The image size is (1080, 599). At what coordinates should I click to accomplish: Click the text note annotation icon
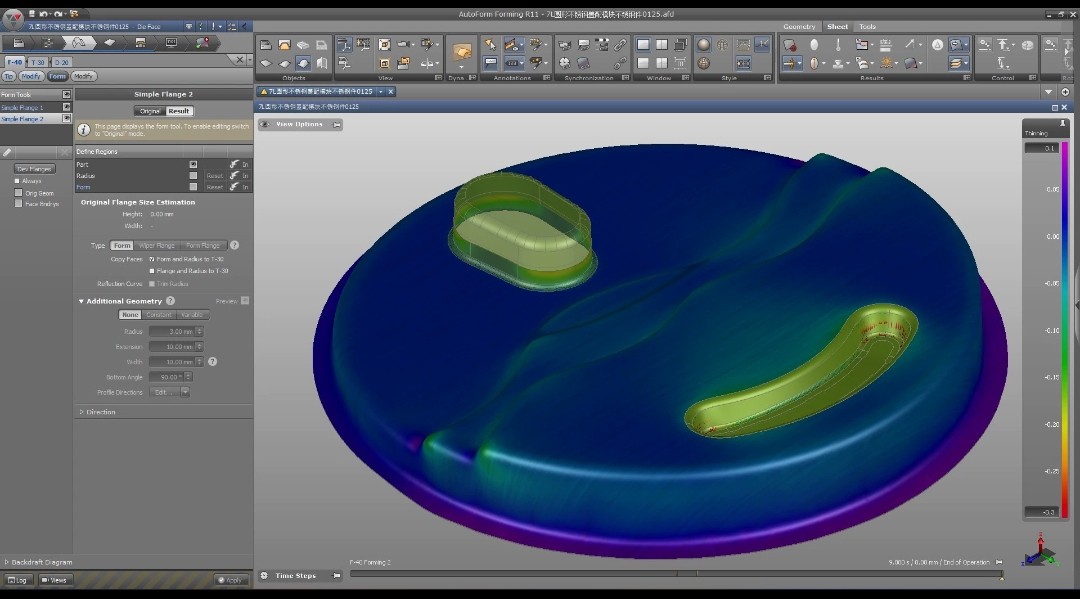point(490,63)
